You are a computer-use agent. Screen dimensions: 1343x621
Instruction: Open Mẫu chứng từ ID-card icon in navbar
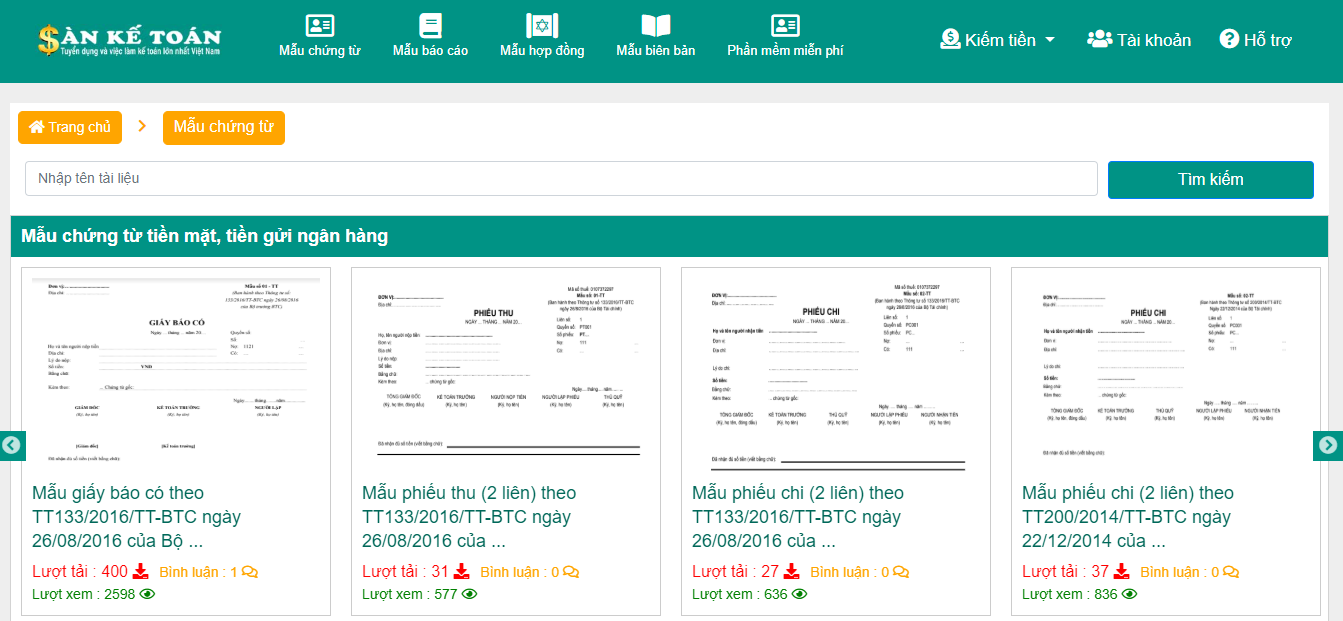point(320,26)
